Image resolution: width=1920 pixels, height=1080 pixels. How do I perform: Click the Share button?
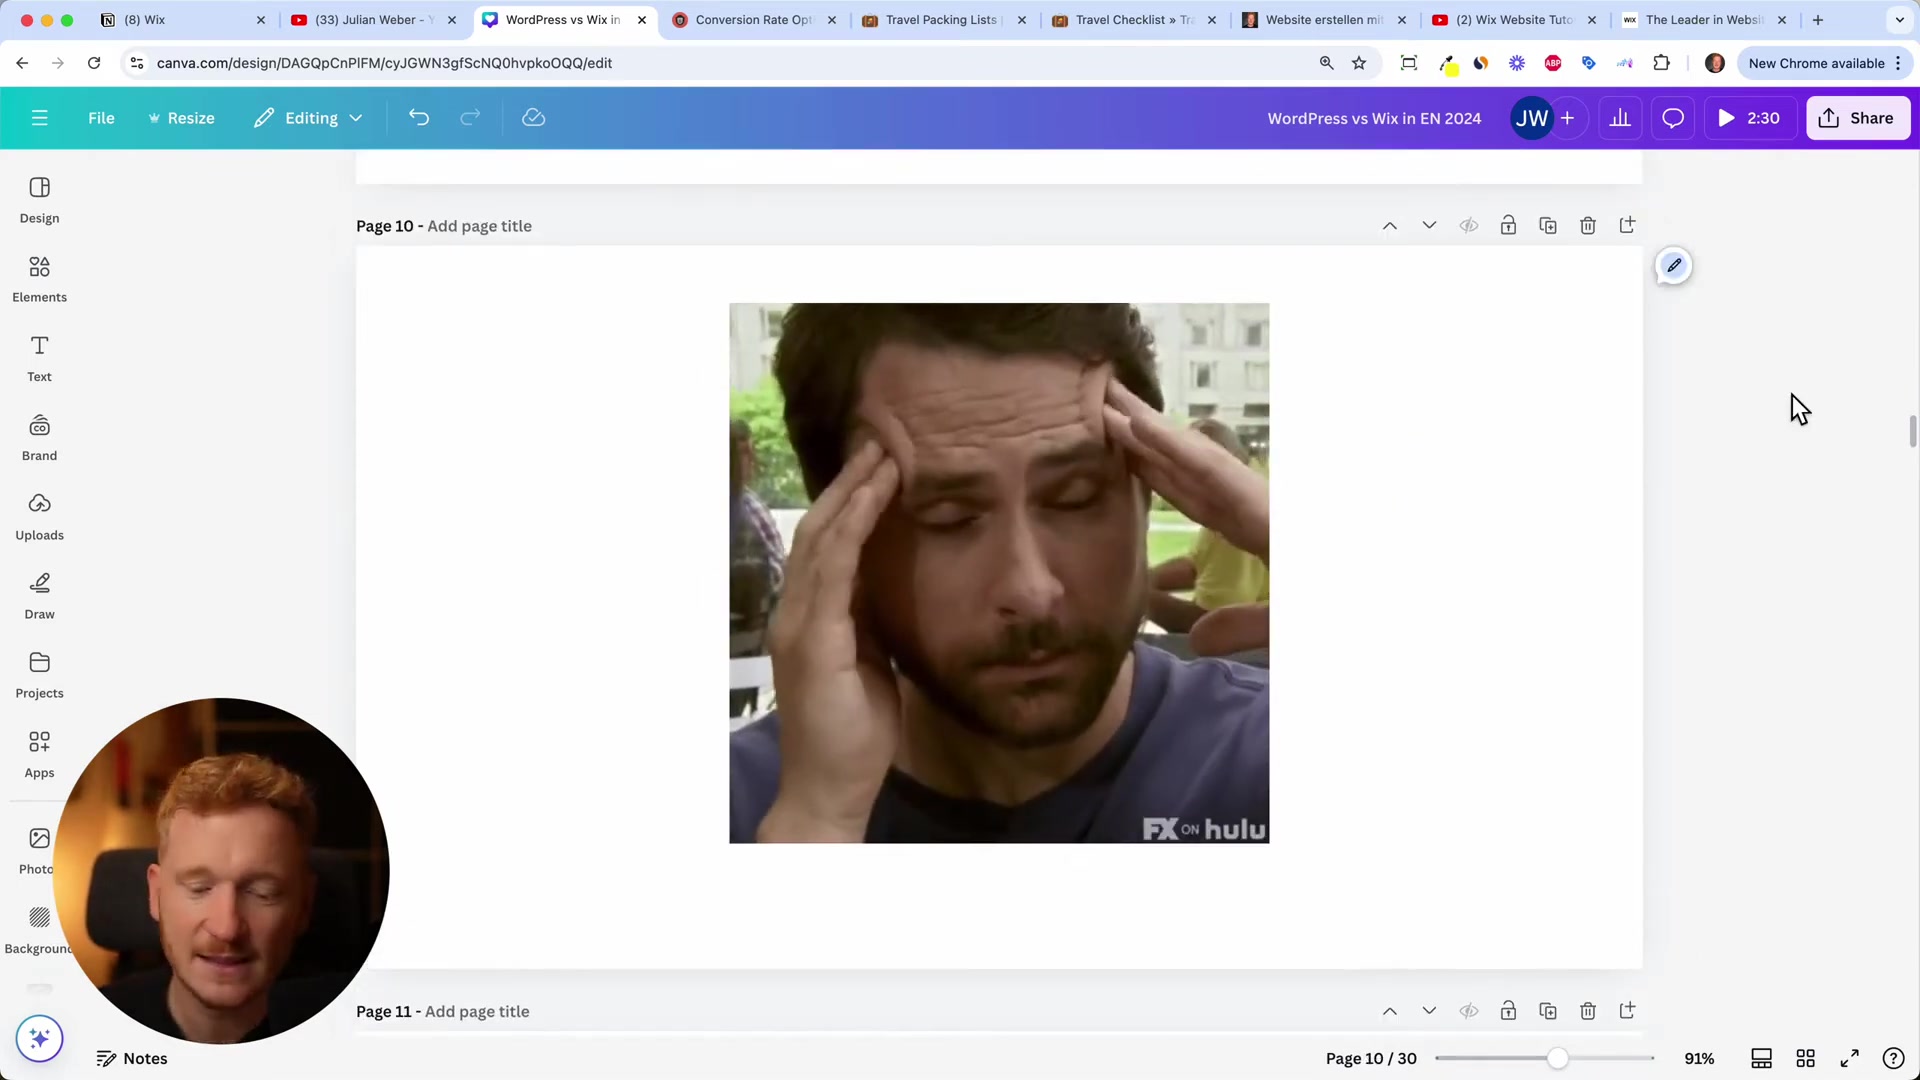click(1857, 118)
